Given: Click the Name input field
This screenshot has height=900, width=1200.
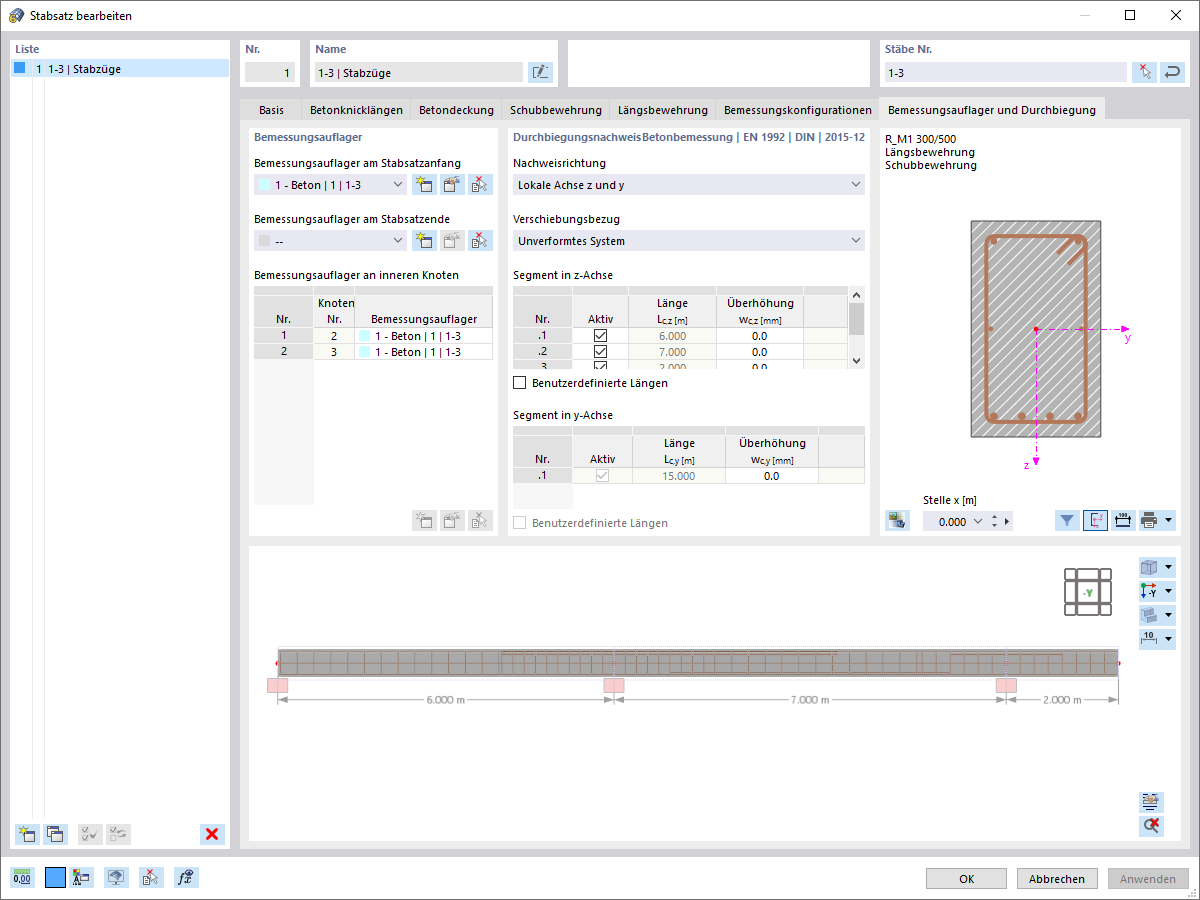Looking at the screenshot, I should (x=419, y=72).
